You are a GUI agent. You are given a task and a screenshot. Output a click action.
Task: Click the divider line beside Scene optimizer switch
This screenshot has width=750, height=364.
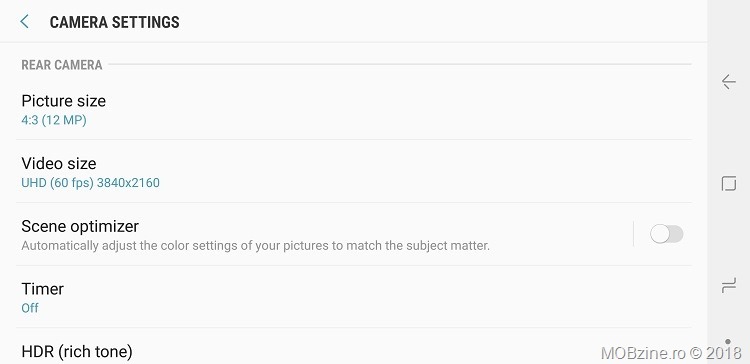pos(633,234)
